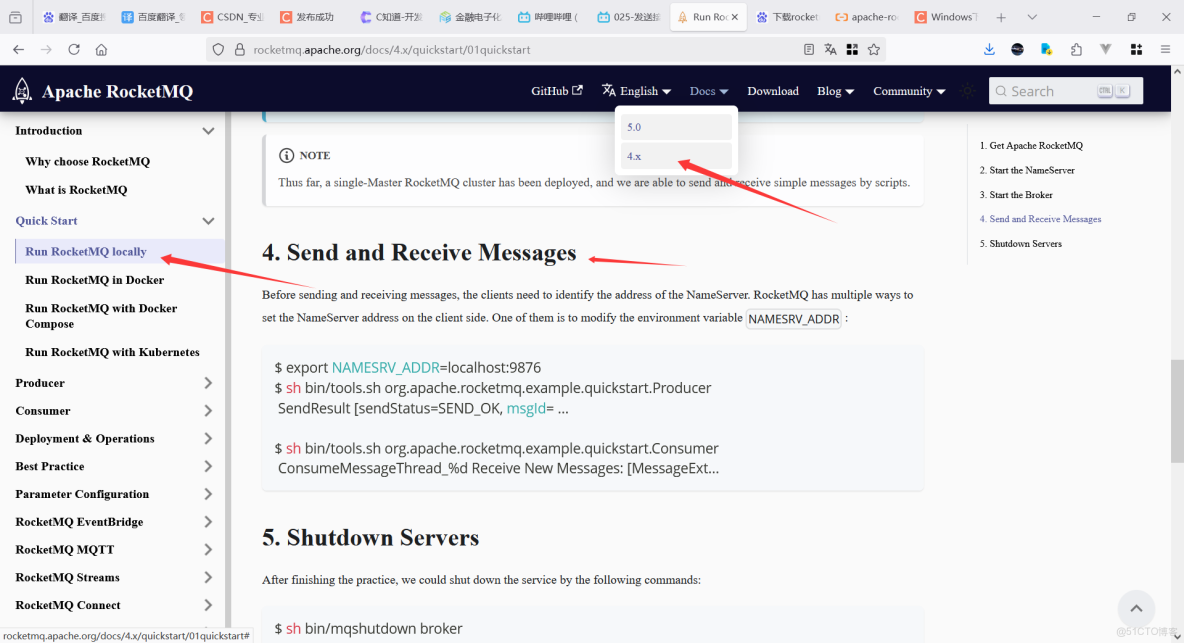This screenshot has width=1184, height=643.
Task: Select version 4.x from Docs menu
Action: (676, 156)
